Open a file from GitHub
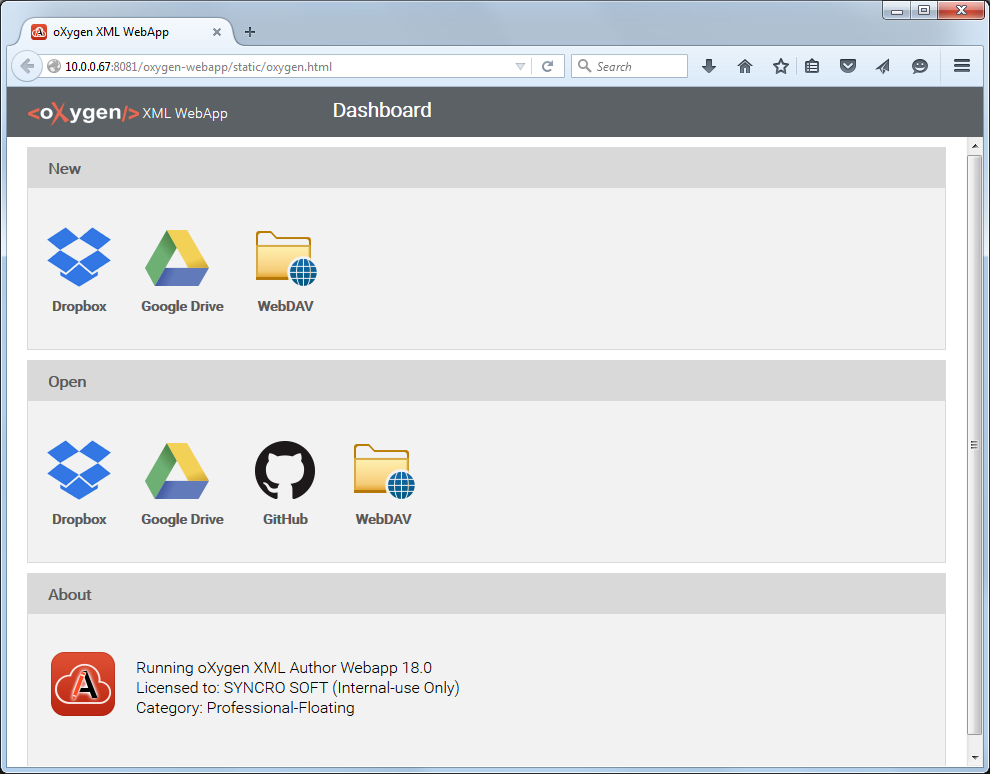 coord(285,470)
